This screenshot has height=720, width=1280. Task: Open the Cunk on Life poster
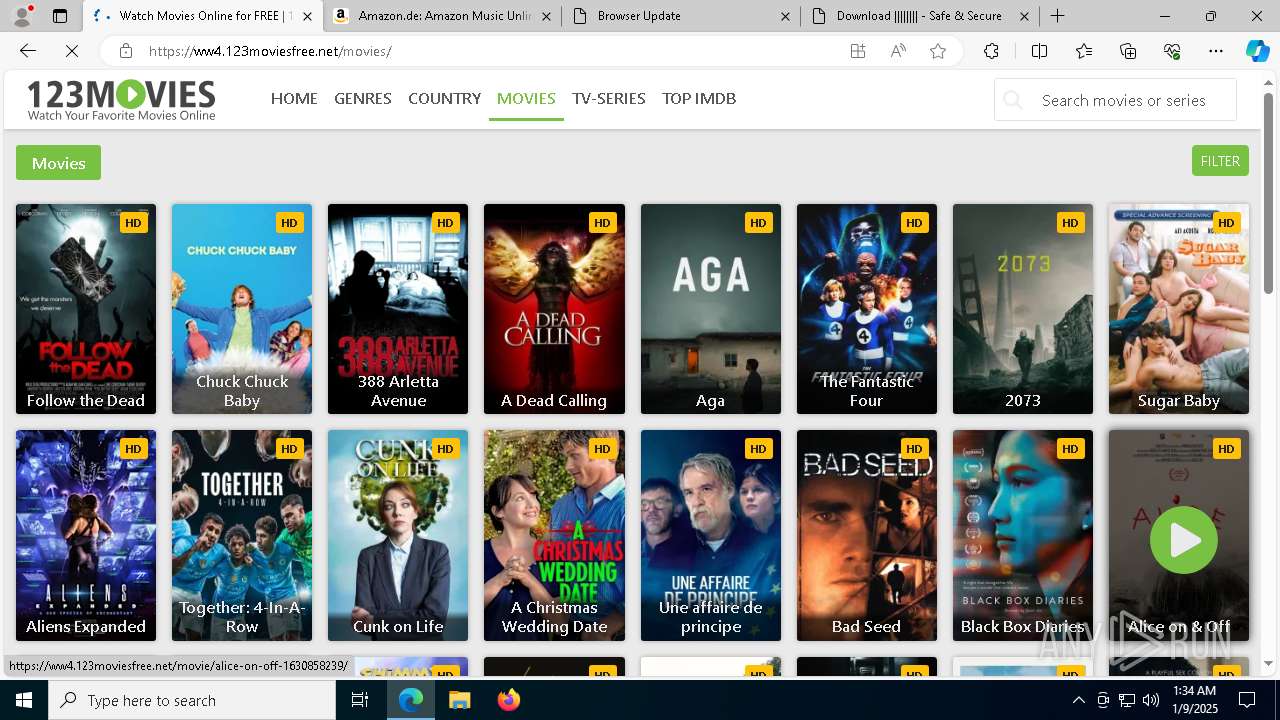398,535
